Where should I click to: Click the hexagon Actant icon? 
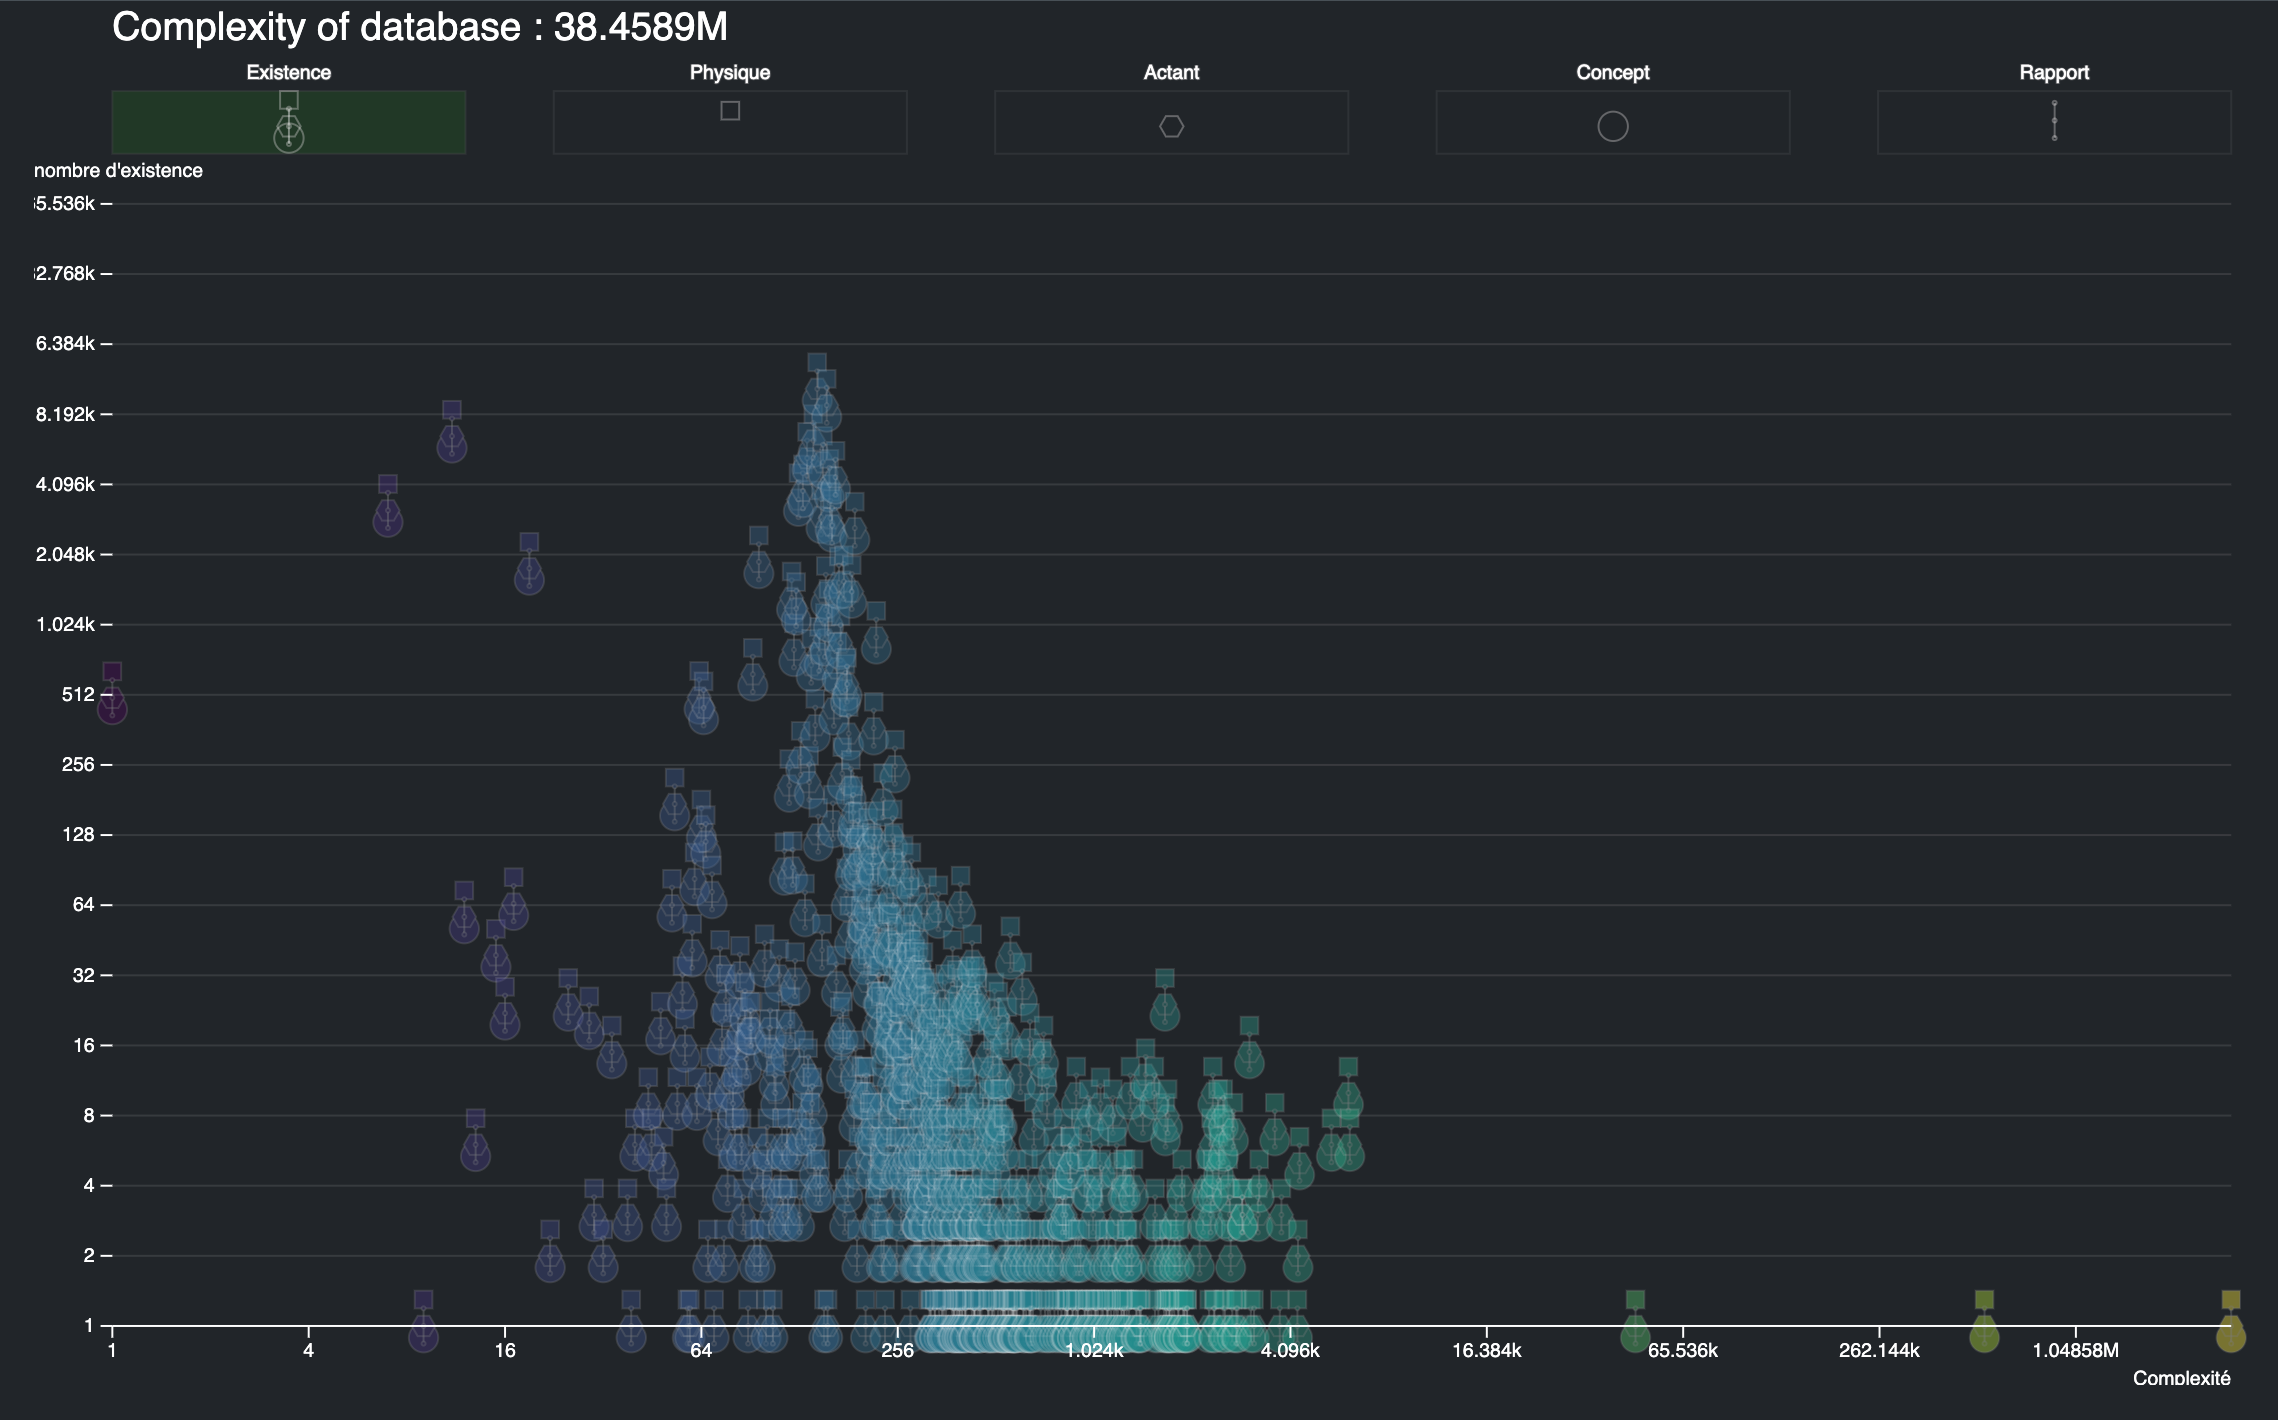point(1171,127)
